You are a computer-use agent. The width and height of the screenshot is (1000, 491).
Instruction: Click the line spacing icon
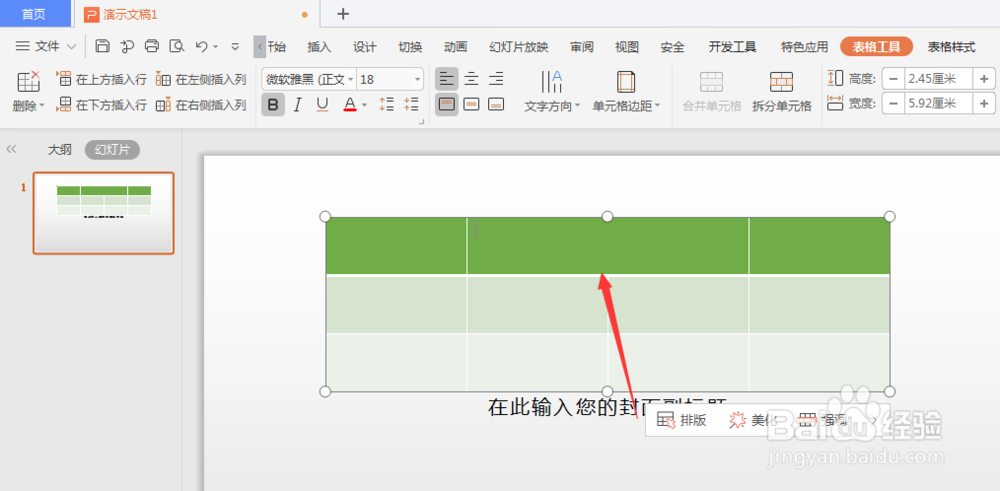(386, 105)
